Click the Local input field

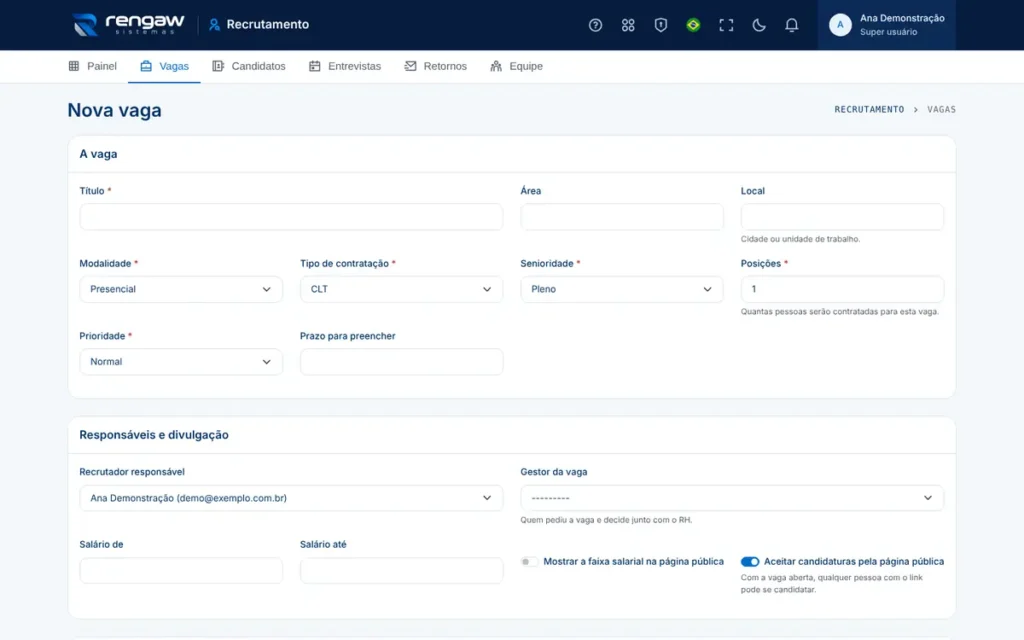click(x=842, y=217)
